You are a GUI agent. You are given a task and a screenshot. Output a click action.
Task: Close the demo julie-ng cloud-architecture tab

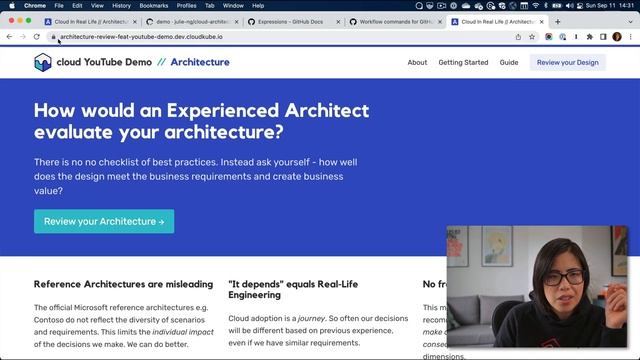(236, 22)
